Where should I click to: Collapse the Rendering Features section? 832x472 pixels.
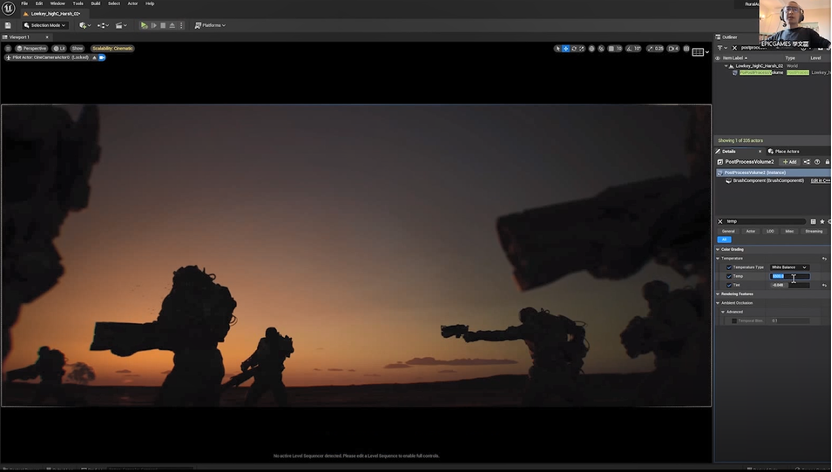pyautogui.click(x=718, y=294)
